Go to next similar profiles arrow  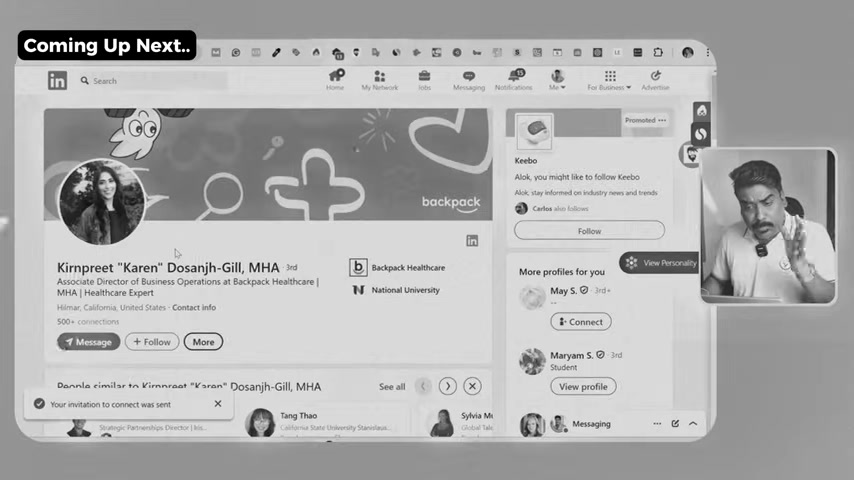click(448, 386)
